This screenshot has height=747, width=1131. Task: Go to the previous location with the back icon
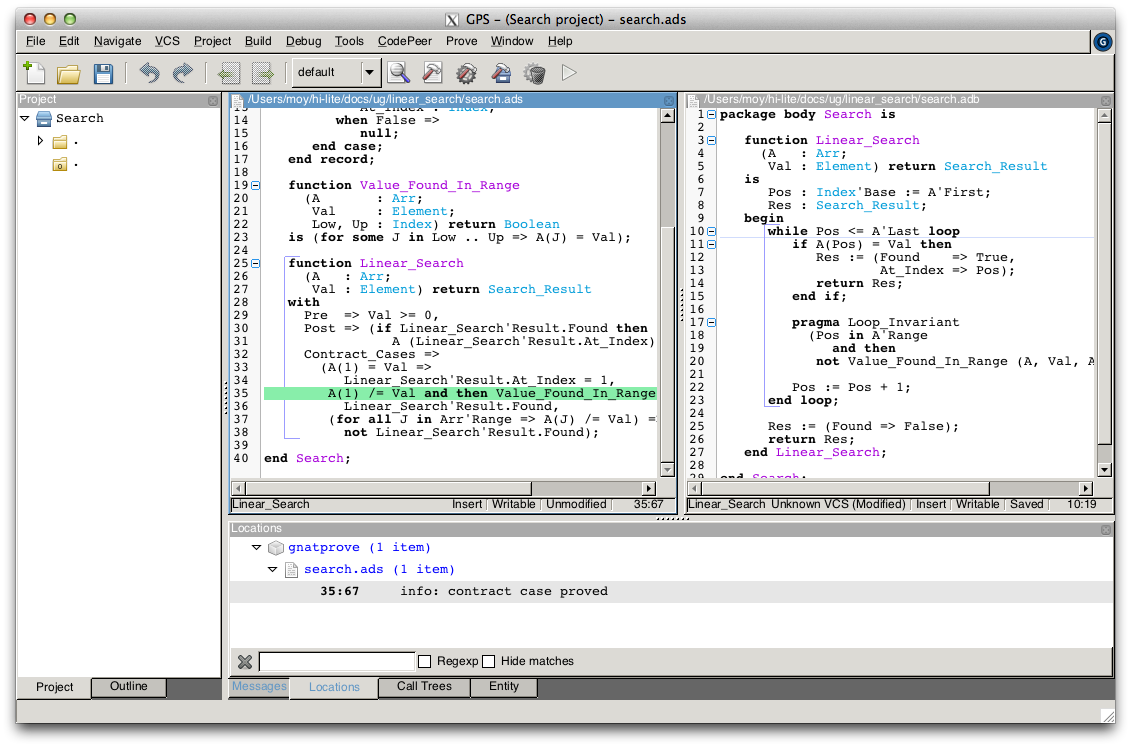coord(229,73)
